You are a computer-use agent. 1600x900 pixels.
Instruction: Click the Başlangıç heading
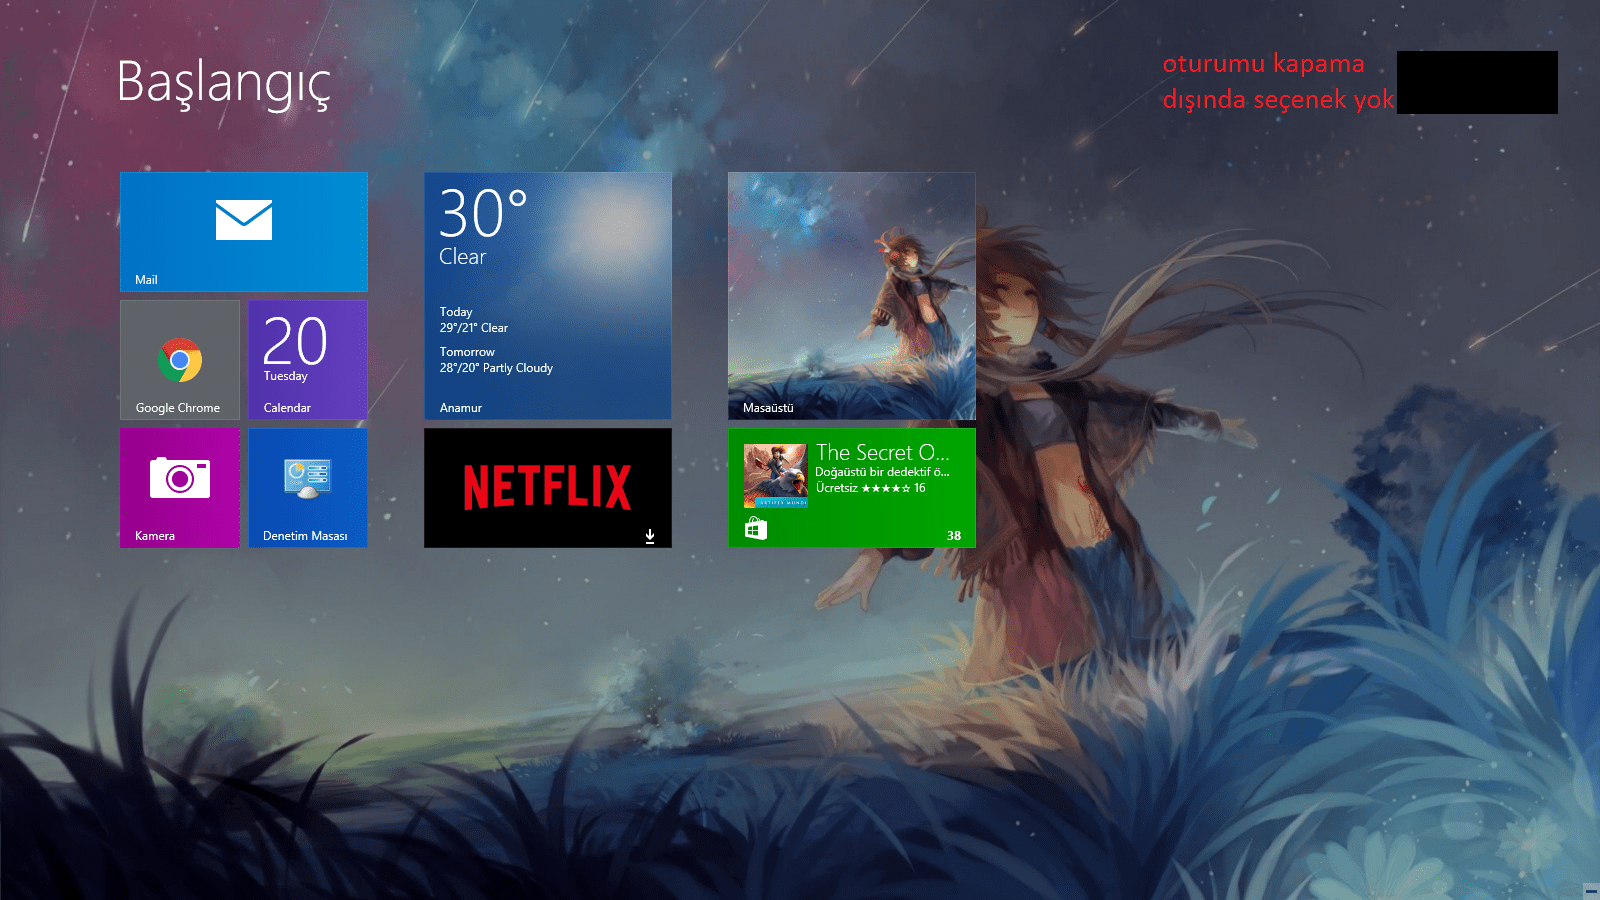[223, 82]
